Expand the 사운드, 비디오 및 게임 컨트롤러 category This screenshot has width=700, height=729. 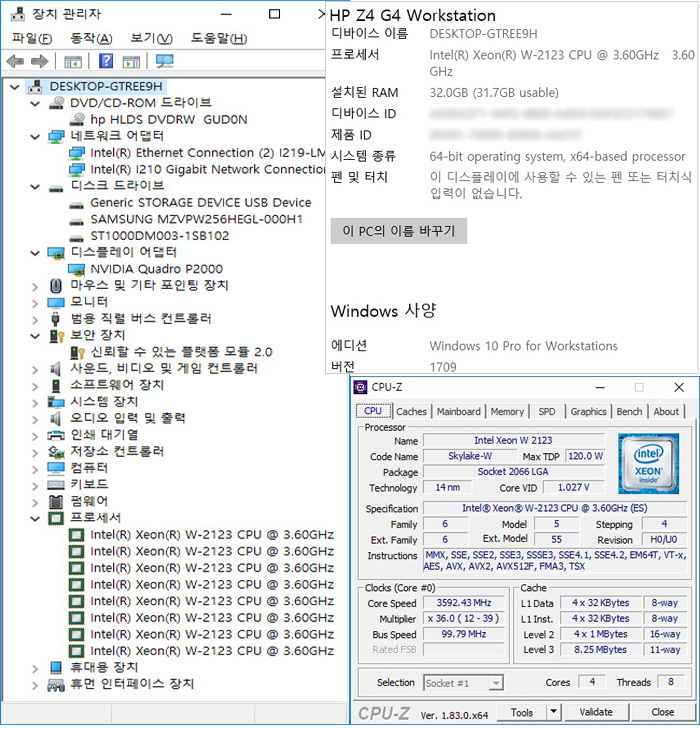pyautogui.click(x=35, y=370)
